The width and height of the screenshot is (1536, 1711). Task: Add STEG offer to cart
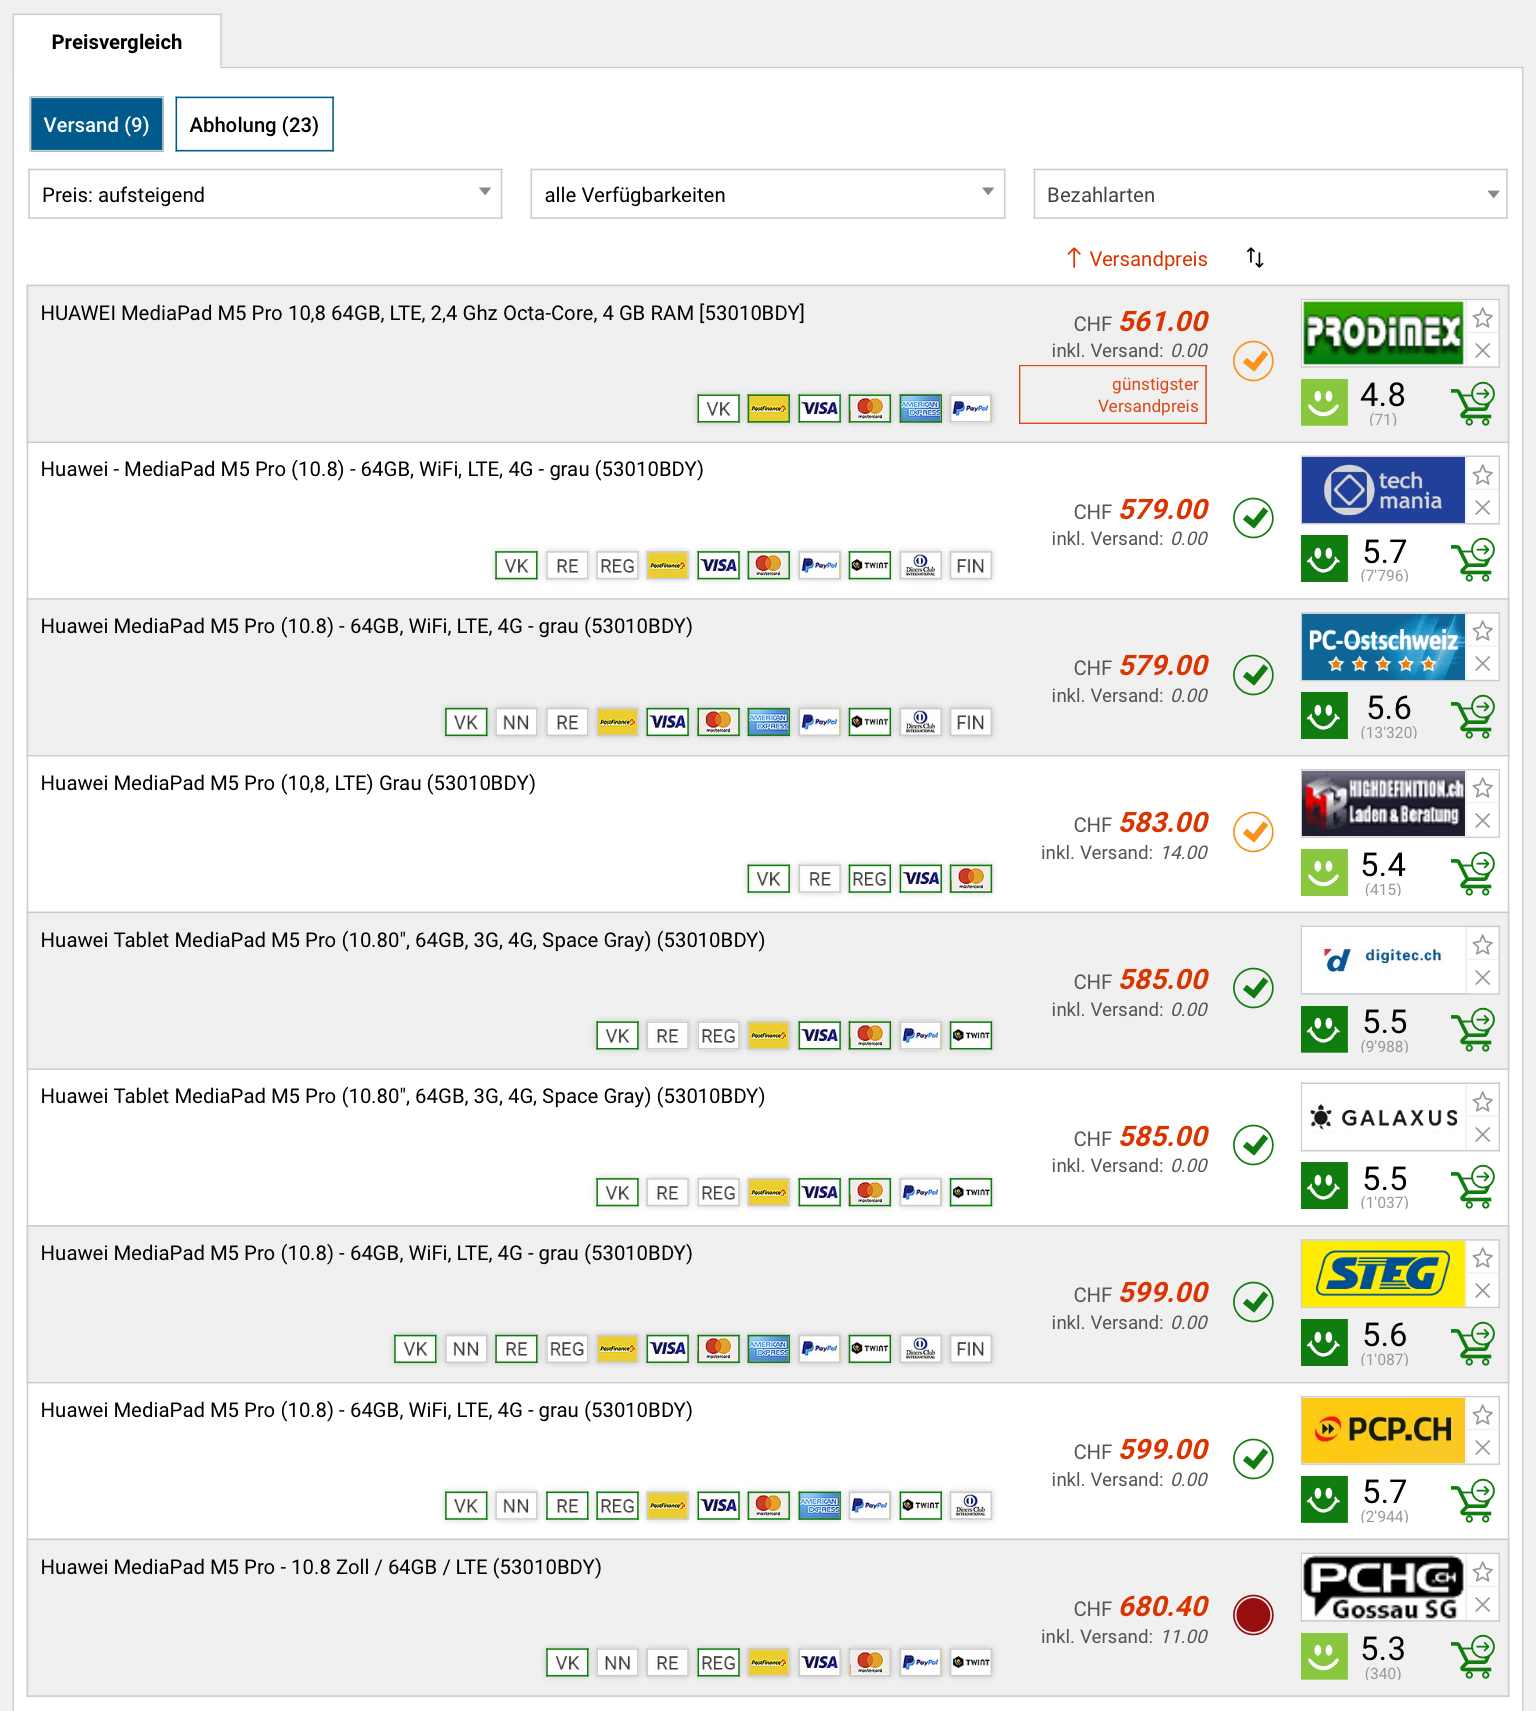point(1473,1344)
